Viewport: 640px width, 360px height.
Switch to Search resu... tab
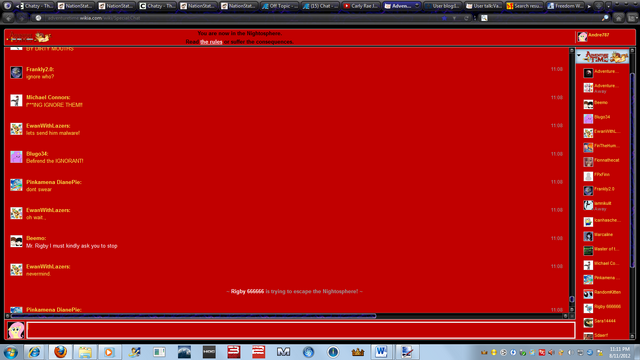tap(524, 6)
